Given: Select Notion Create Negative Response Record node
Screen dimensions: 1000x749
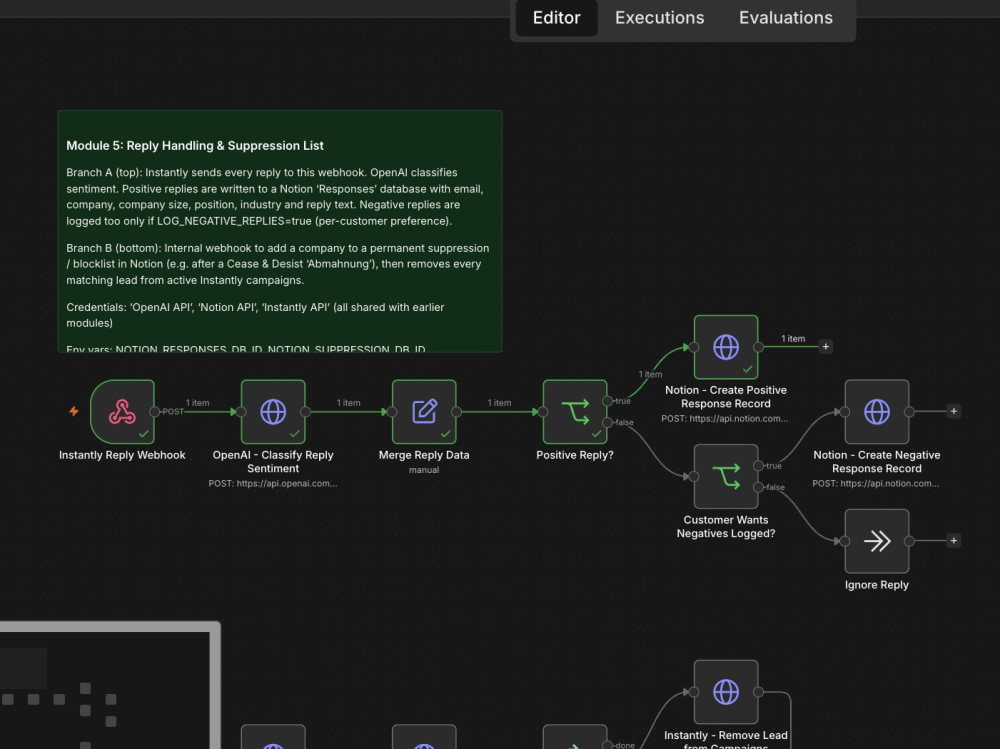Looking at the screenshot, I should [x=877, y=412].
